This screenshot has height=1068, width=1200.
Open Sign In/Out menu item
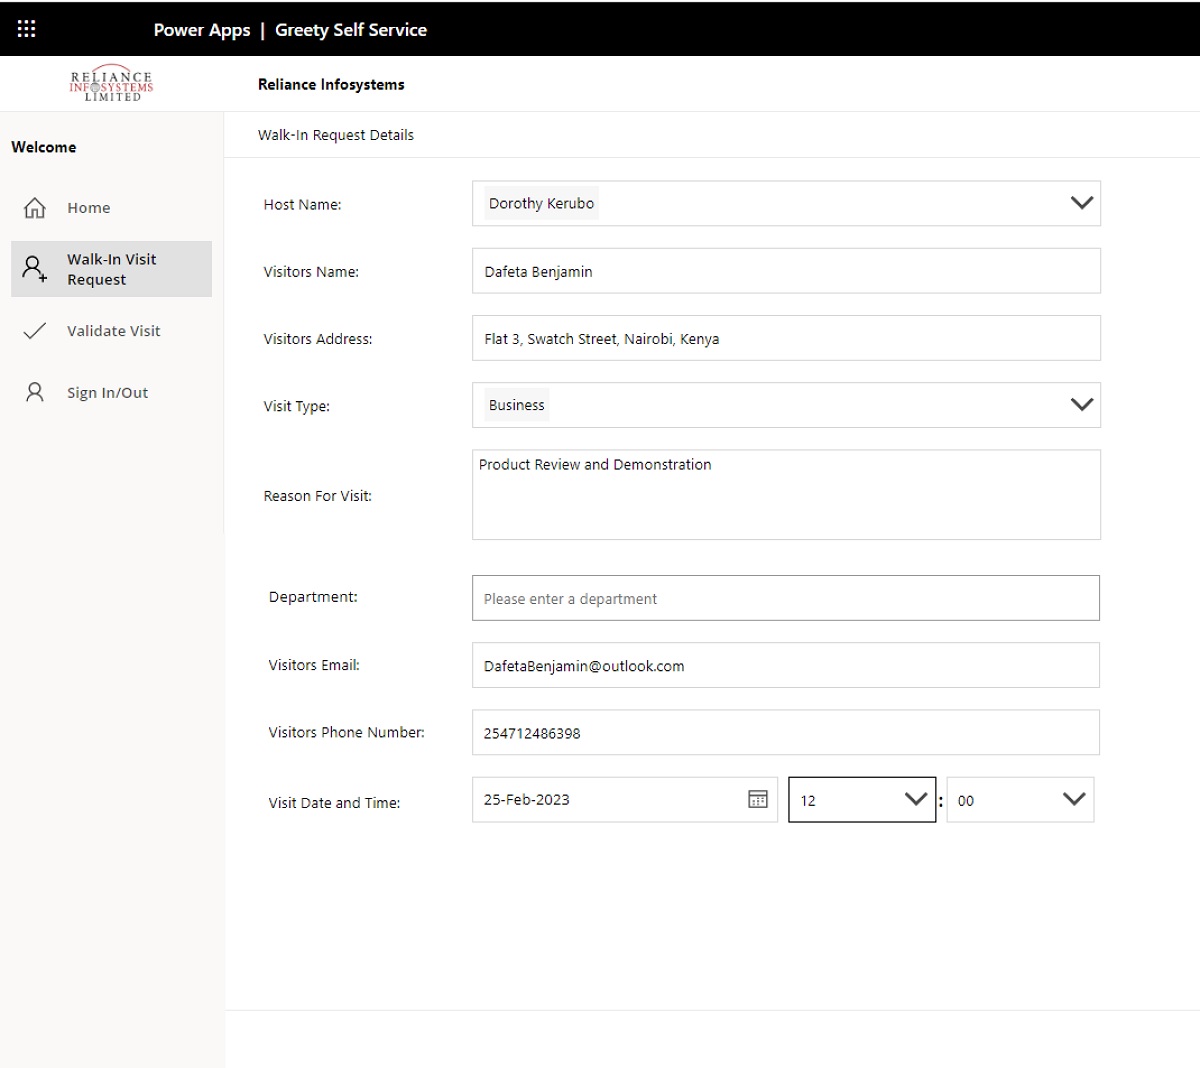click(x=107, y=393)
